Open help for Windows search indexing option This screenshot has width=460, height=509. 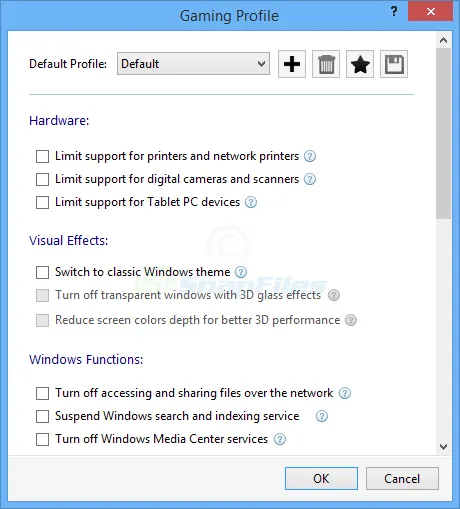pyautogui.click(x=322, y=416)
